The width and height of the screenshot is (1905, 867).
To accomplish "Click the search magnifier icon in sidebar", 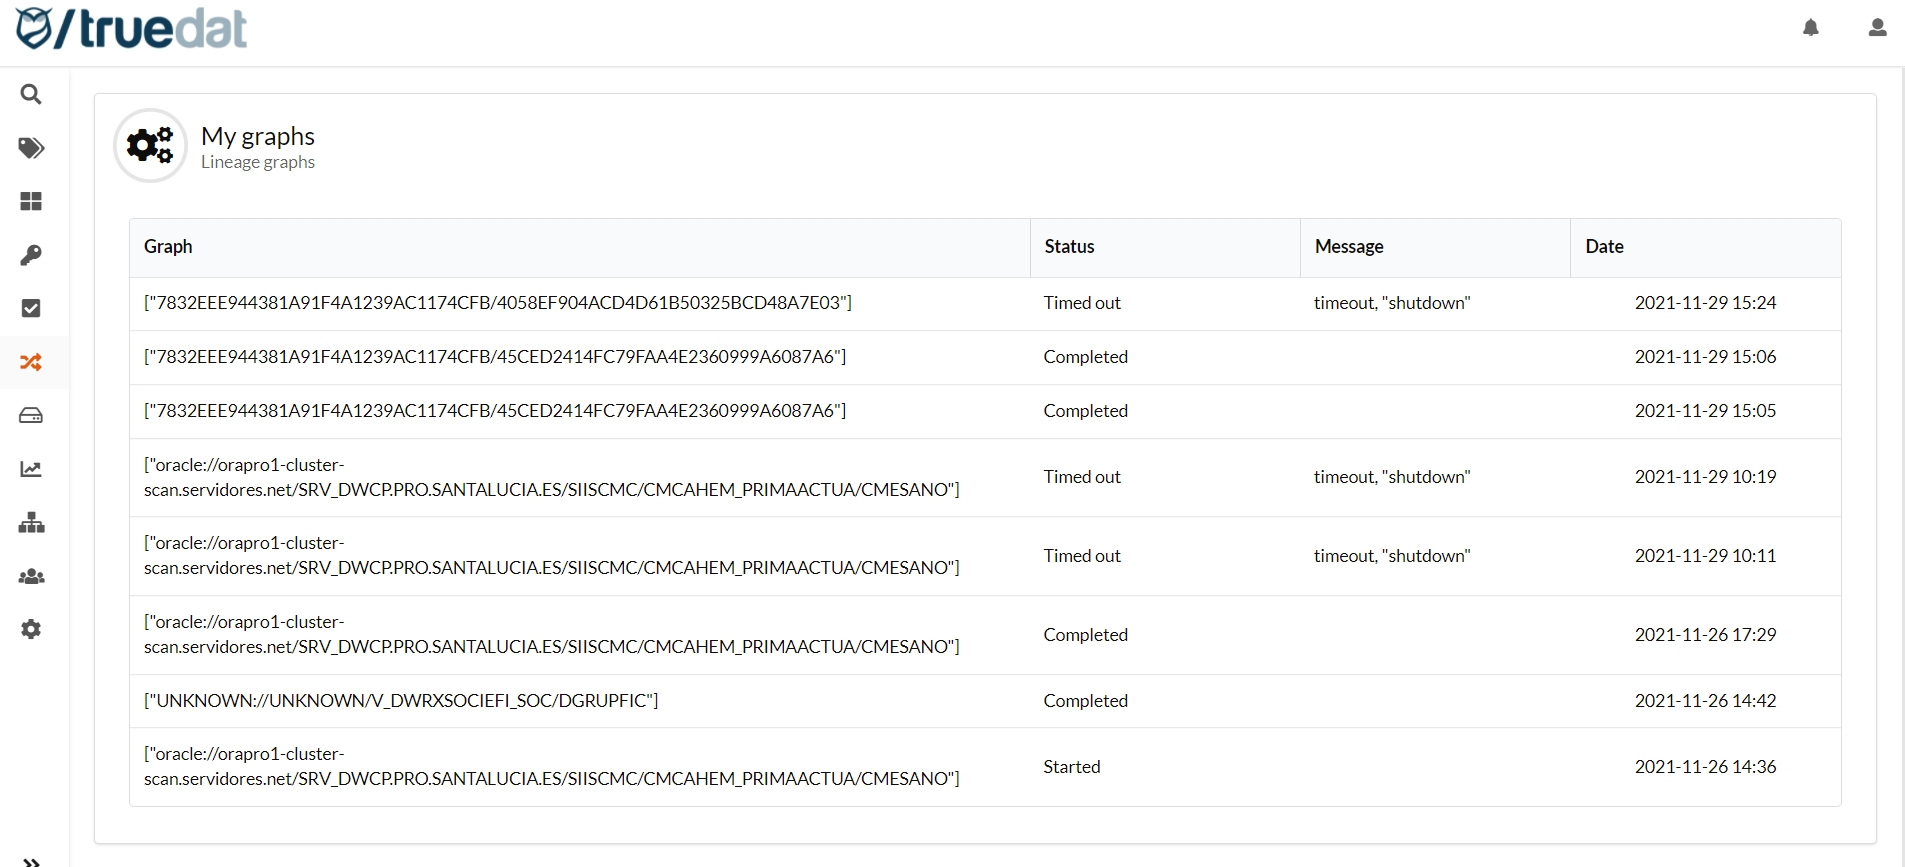I will pos(31,94).
